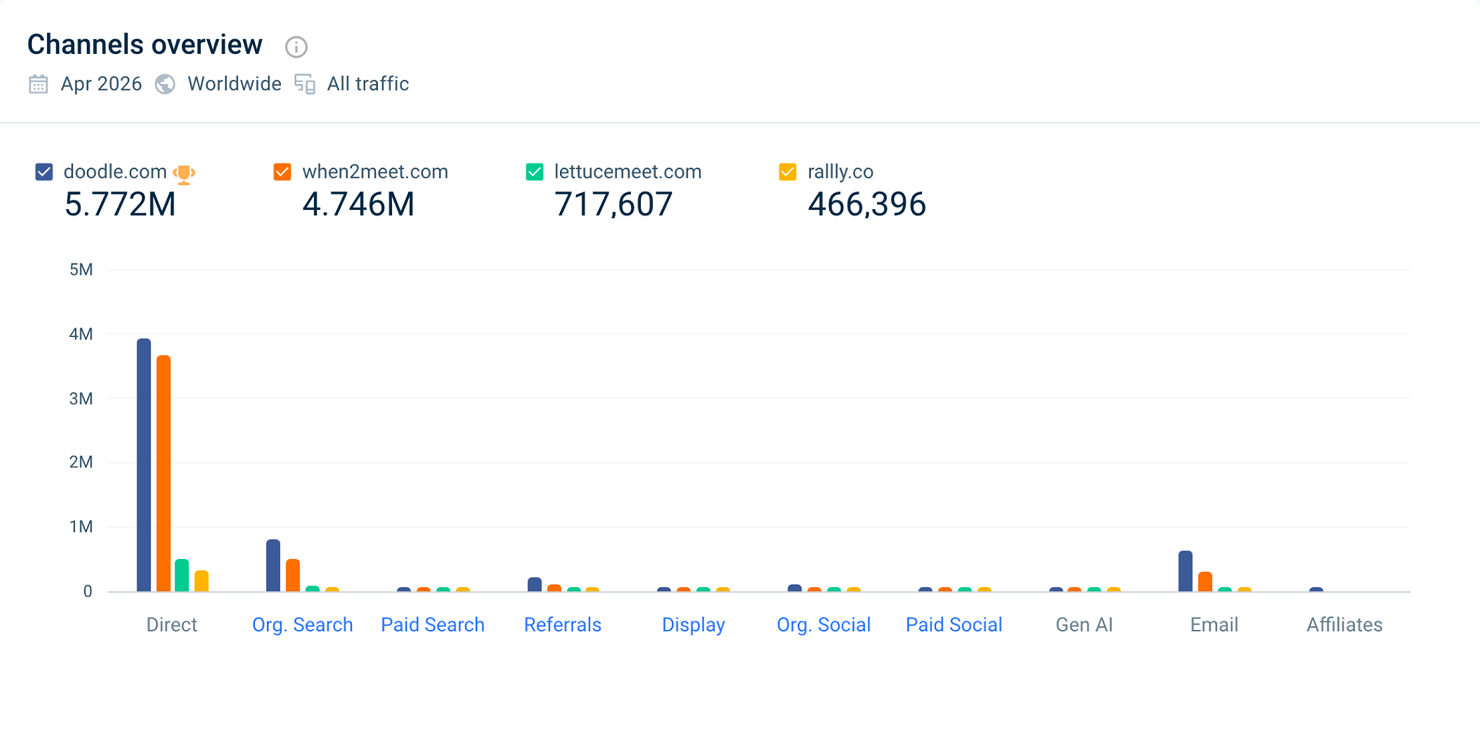Open the Paid Social channel link
This screenshot has height=742, width=1480.
pyautogui.click(x=954, y=625)
